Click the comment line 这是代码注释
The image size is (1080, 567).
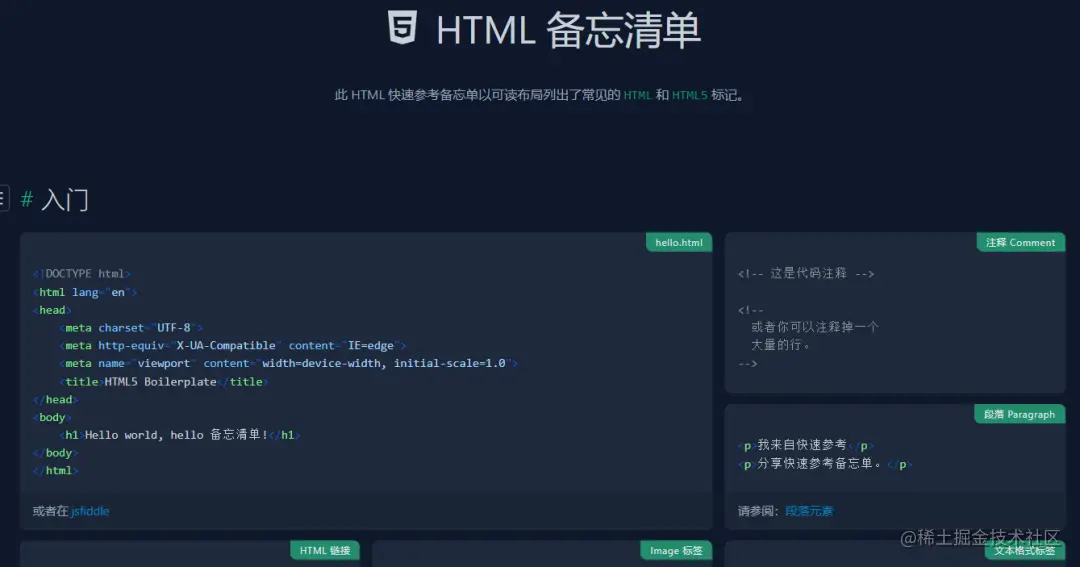pos(806,273)
